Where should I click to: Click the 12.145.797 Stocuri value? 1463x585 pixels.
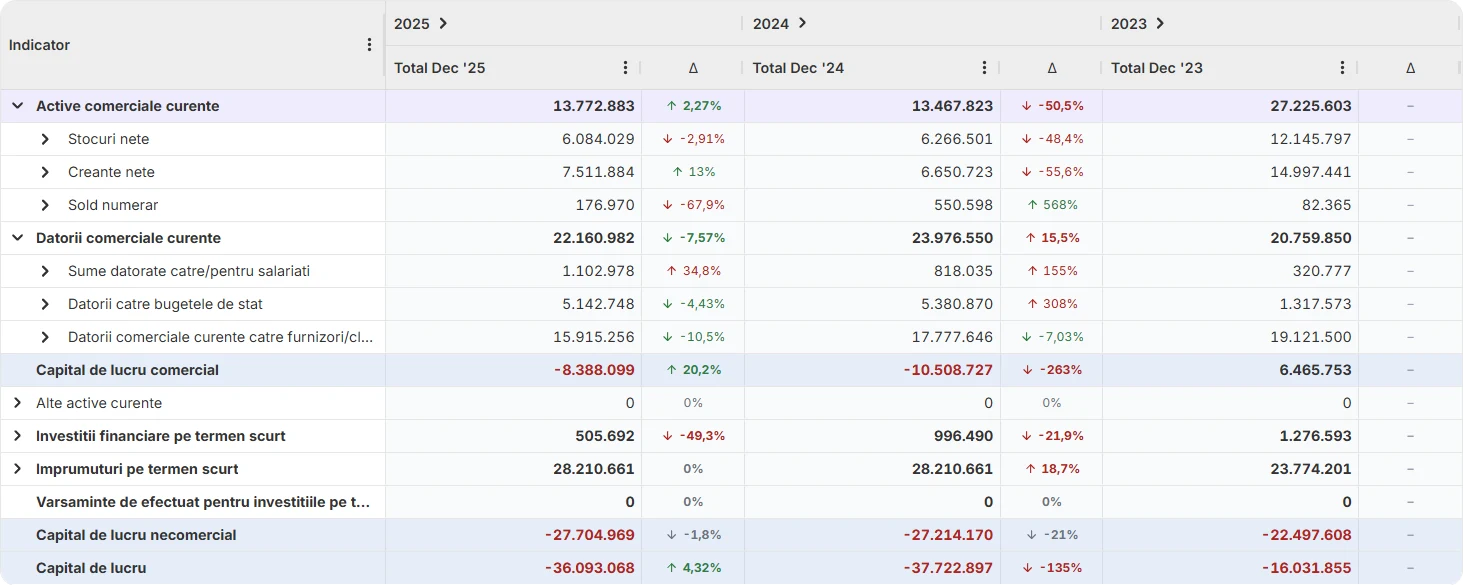[1311, 139]
